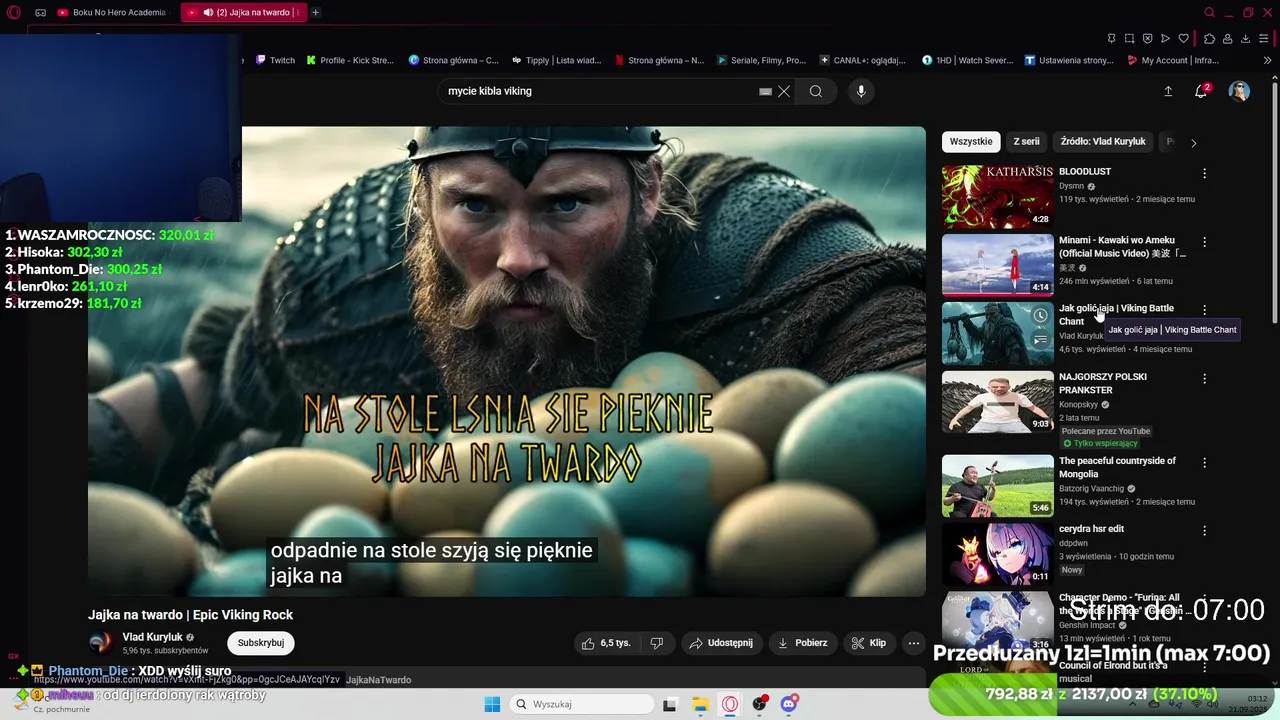Open the Seriale, Filmy, Pro... bookmark
Image resolution: width=1280 pixels, height=720 pixels.
[x=761, y=60]
